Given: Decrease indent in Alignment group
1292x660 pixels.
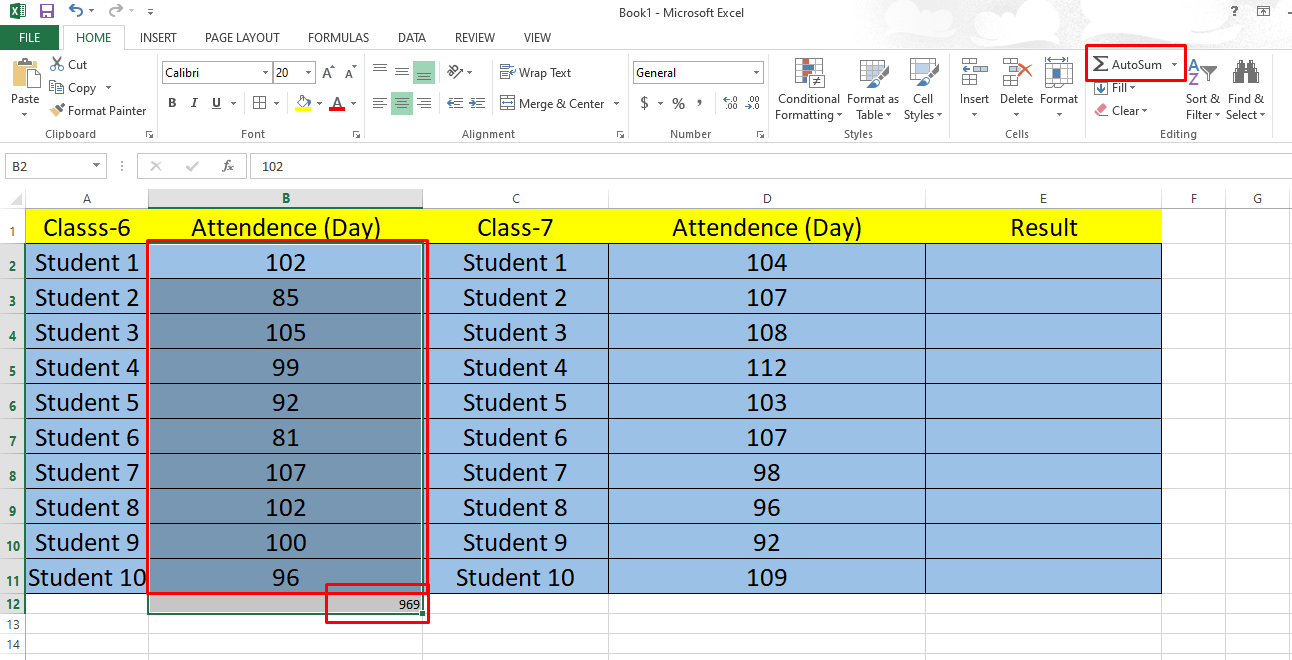Looking at the screenshot, I should (455, 103).
